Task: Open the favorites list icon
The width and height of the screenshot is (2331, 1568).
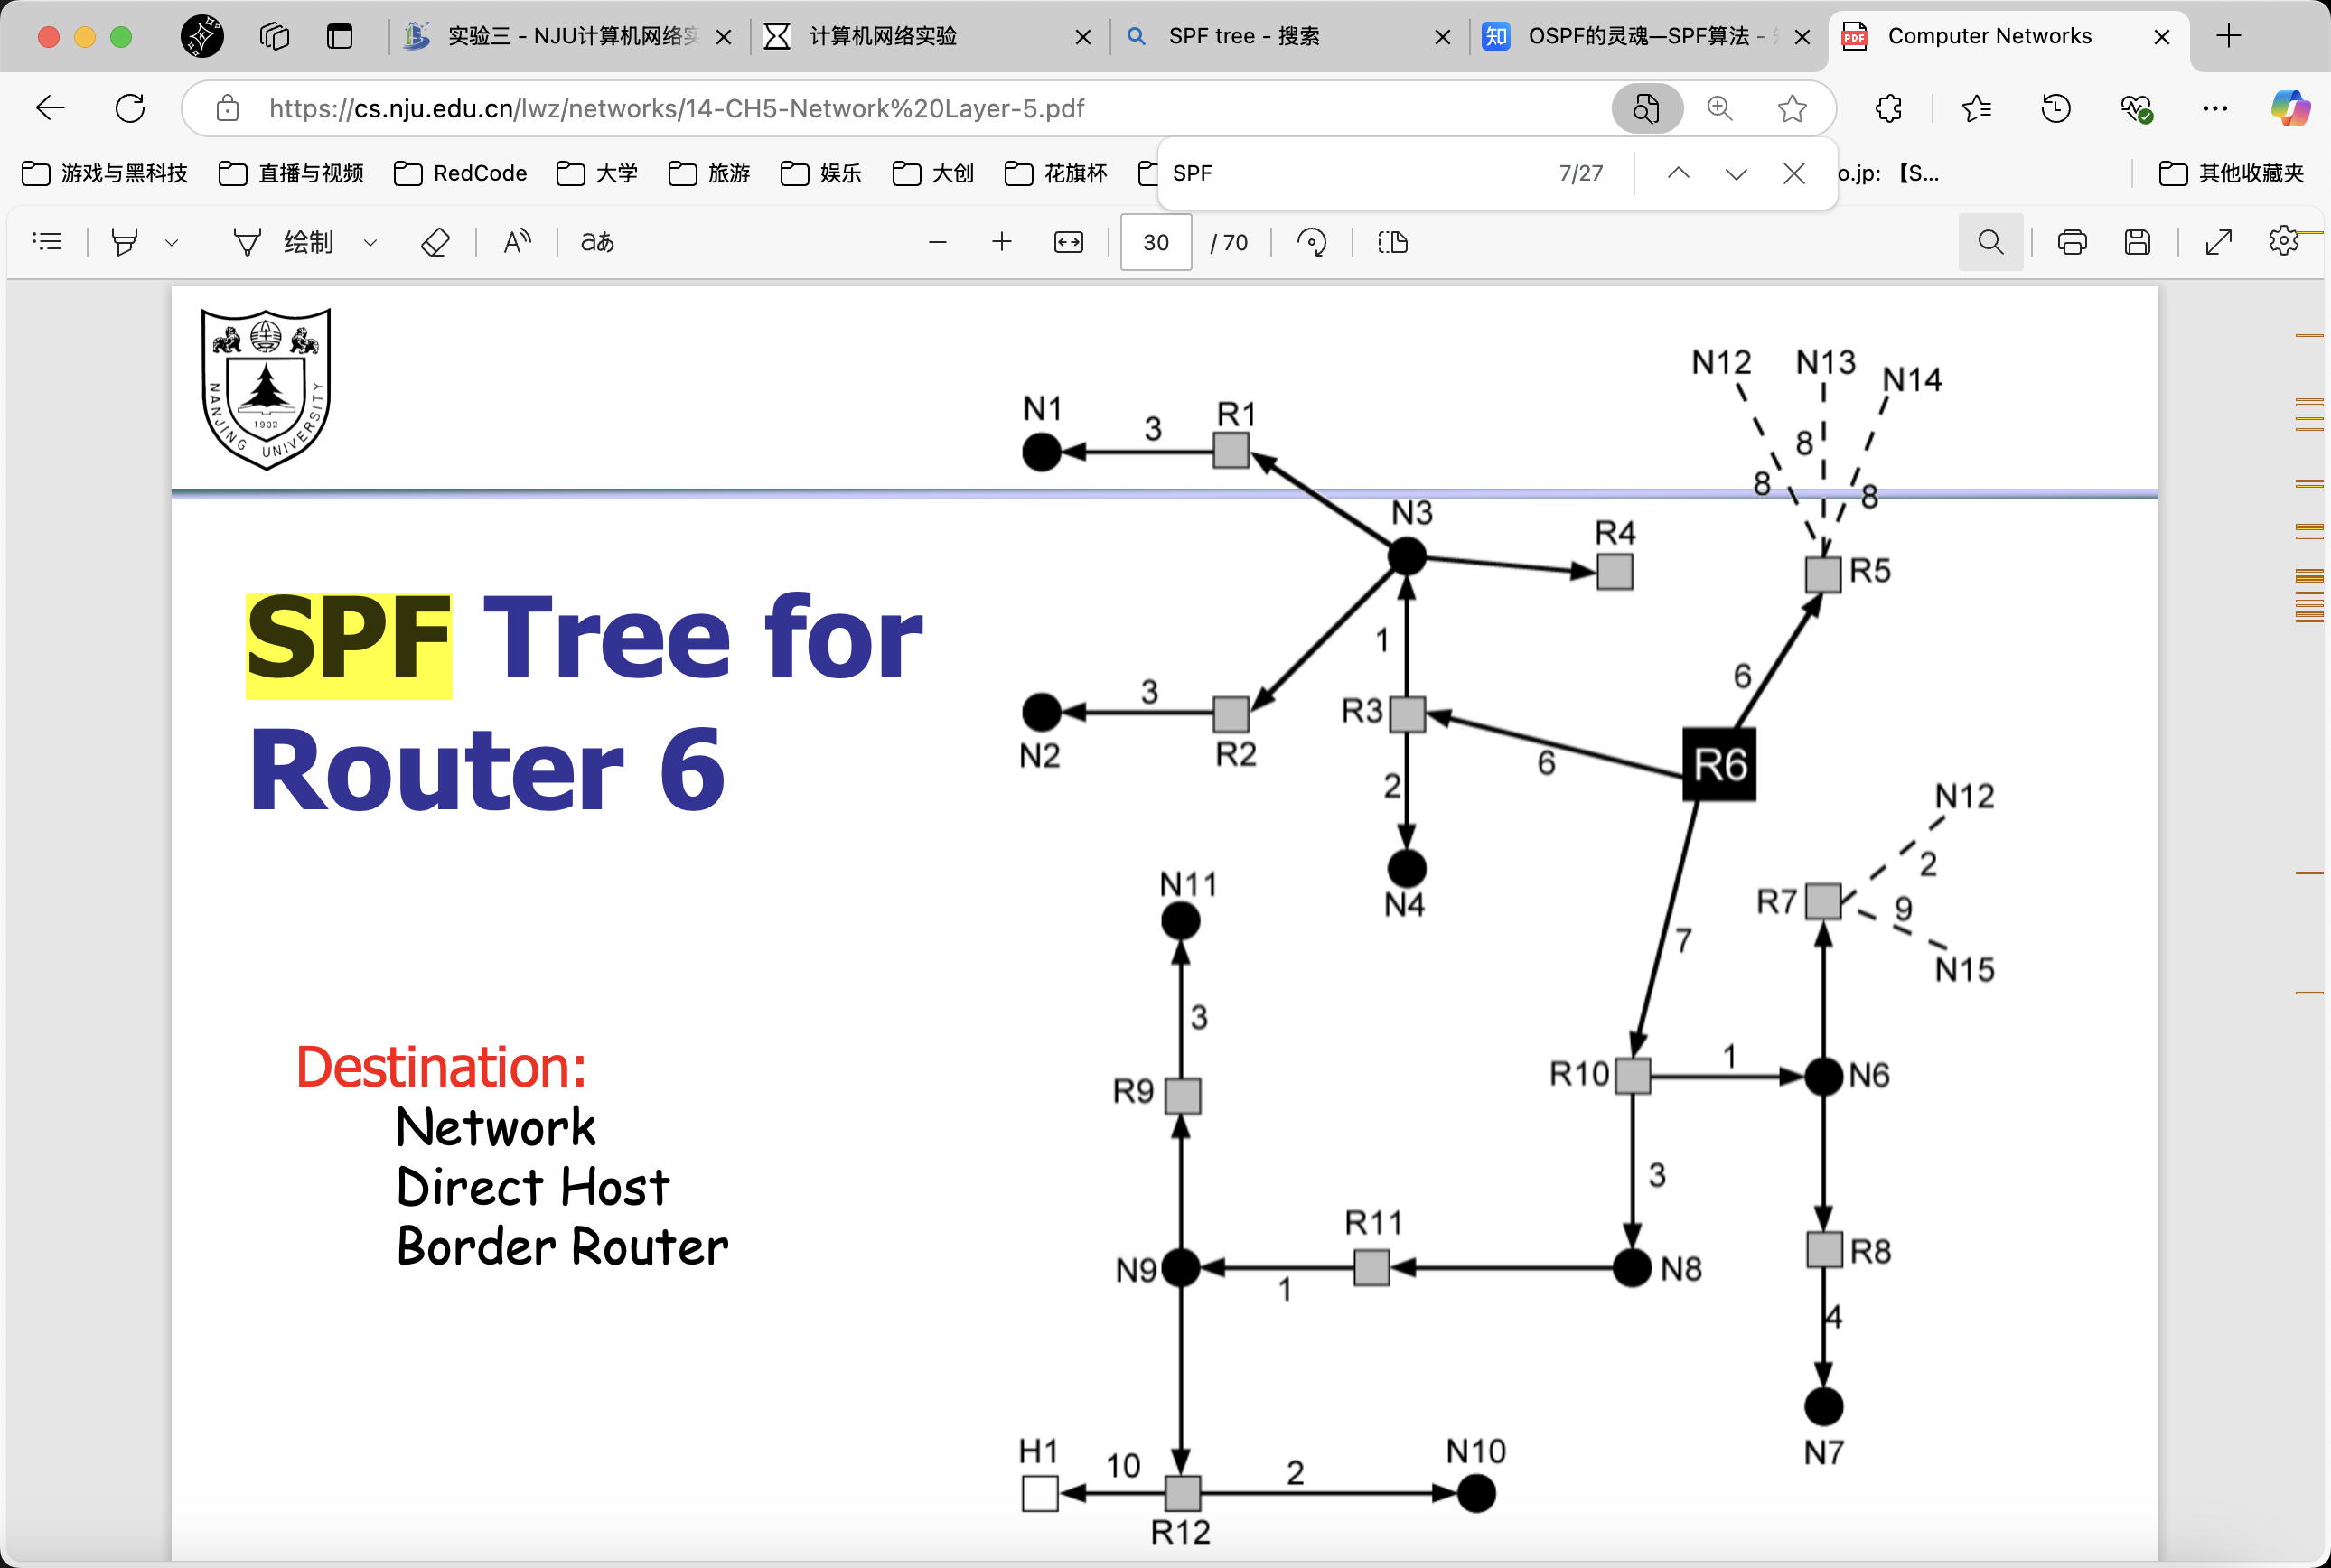Action: (1977, 108)
